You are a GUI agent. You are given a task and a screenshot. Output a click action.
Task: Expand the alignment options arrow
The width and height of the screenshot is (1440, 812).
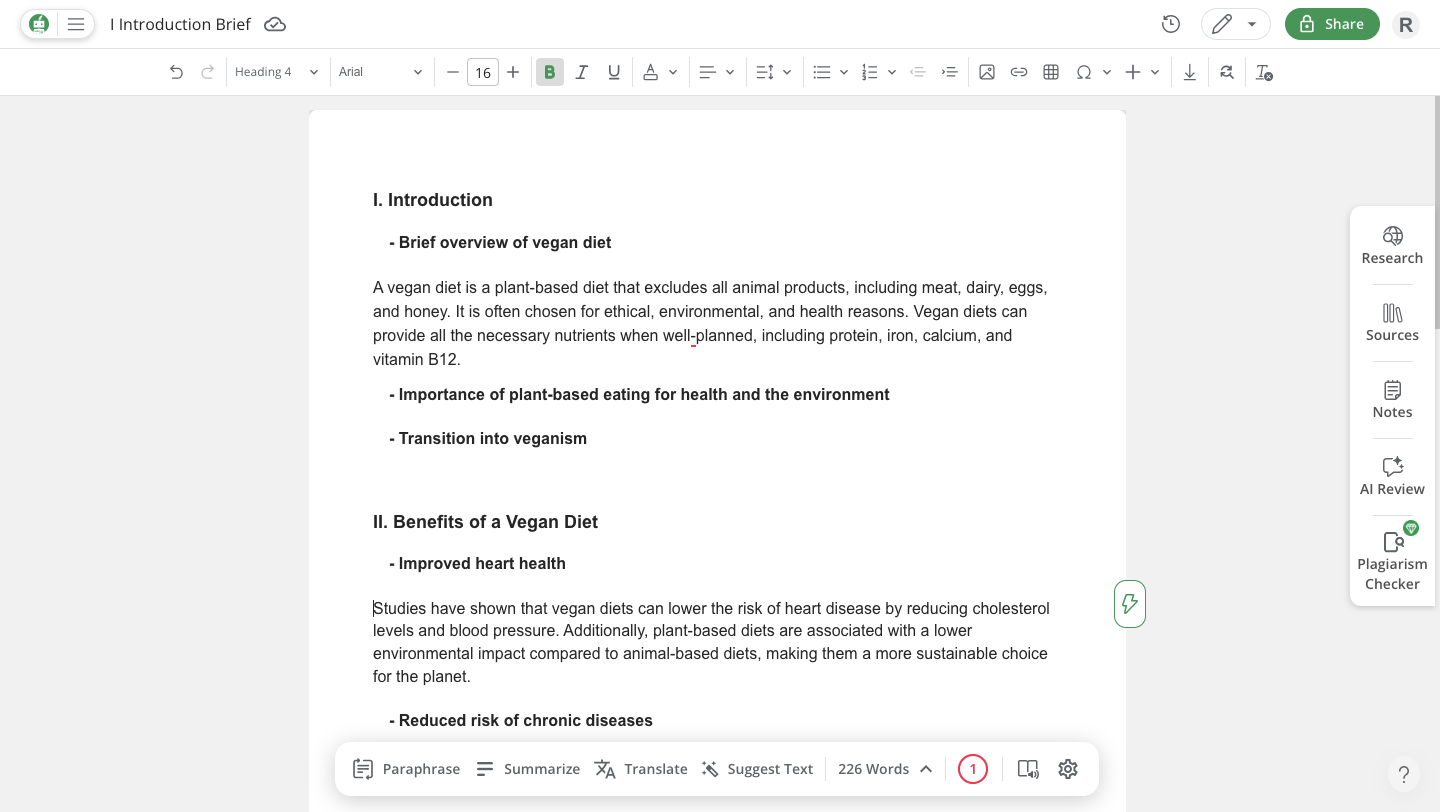[730, 72]
